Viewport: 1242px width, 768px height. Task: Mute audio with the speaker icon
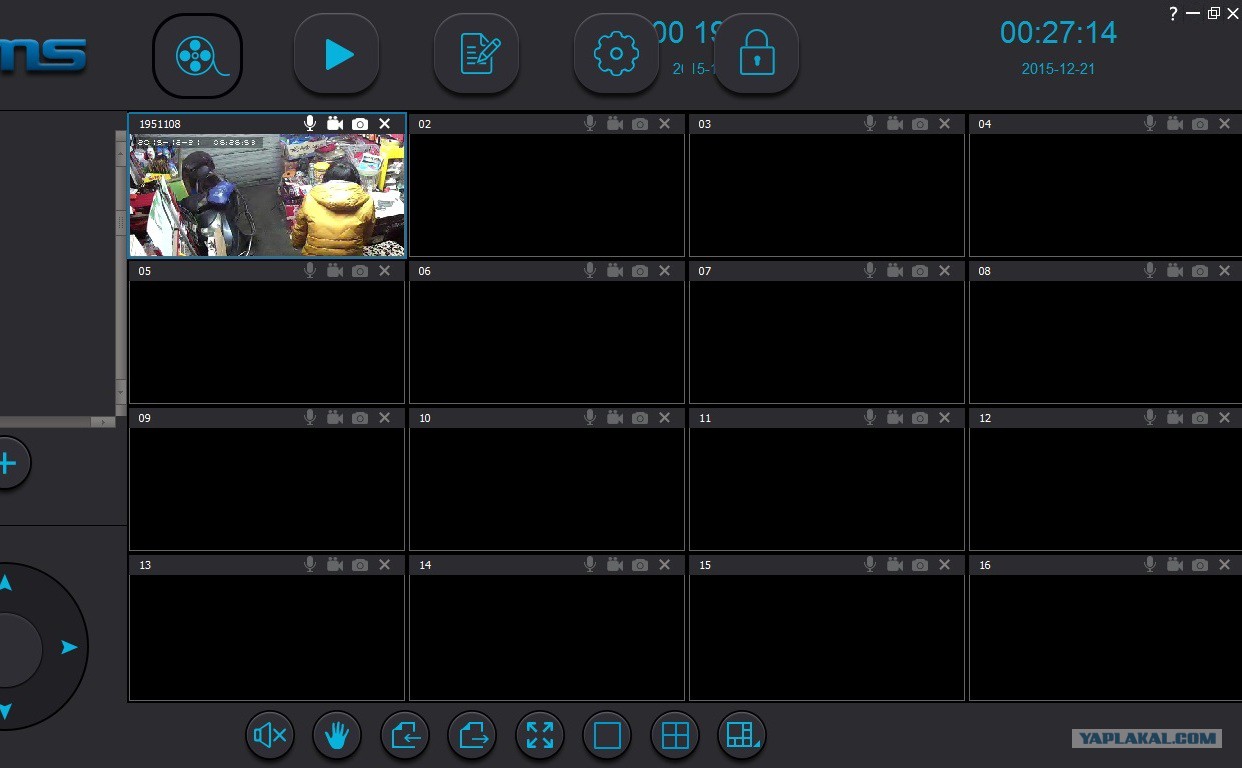pos(270,736)
